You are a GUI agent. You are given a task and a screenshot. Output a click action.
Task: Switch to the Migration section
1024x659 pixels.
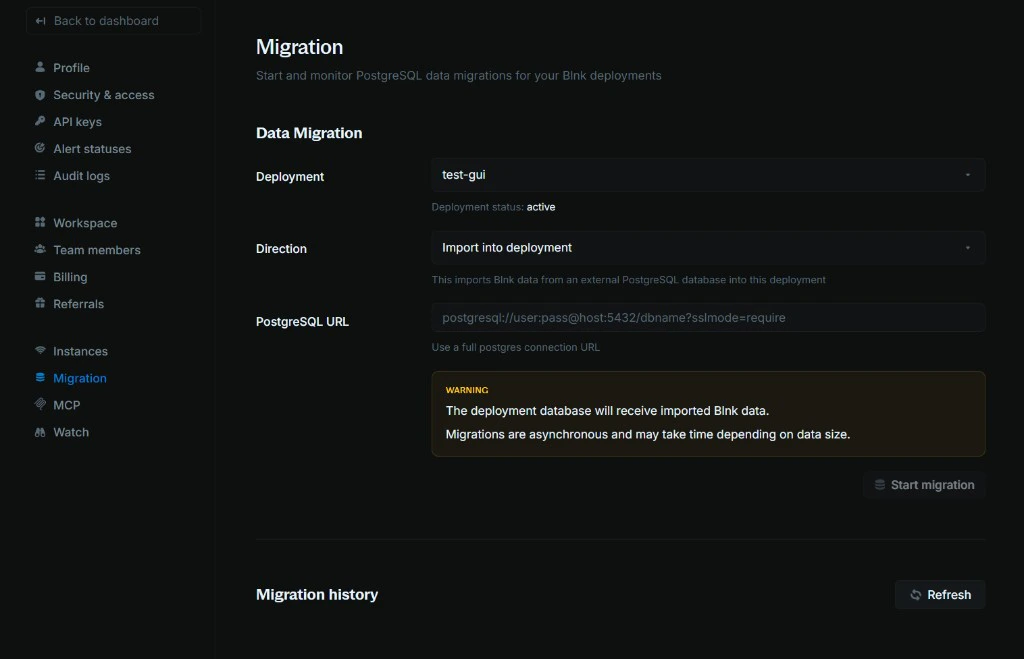78,377
